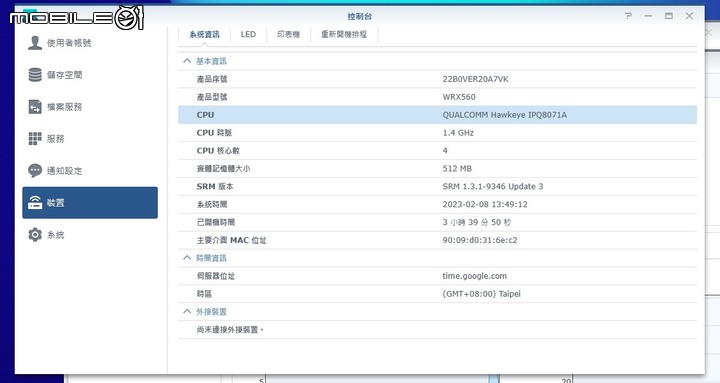Image resolution: width=720 pixels, height=383 pixels.
Task: Select the 系統時間 label
Action: (x=212, y=204)
